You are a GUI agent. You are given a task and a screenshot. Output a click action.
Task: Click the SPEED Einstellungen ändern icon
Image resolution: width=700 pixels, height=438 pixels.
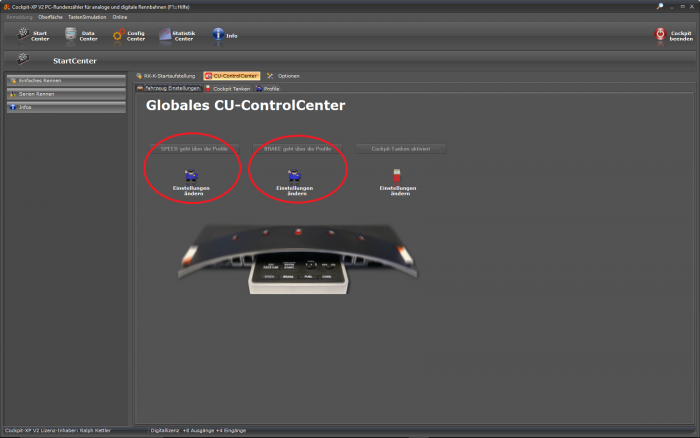click(x=191, y=176)
